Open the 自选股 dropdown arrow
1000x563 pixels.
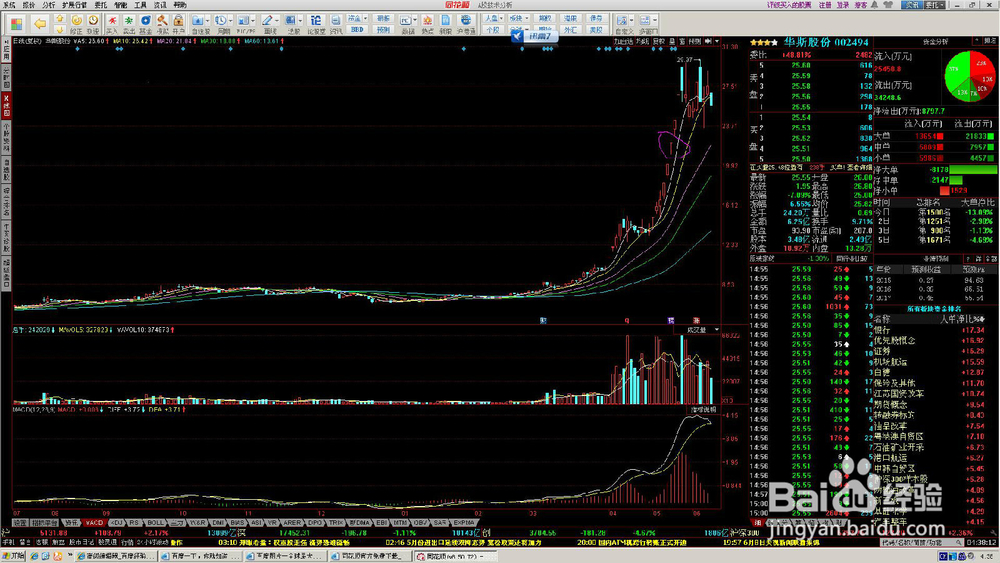208,21
